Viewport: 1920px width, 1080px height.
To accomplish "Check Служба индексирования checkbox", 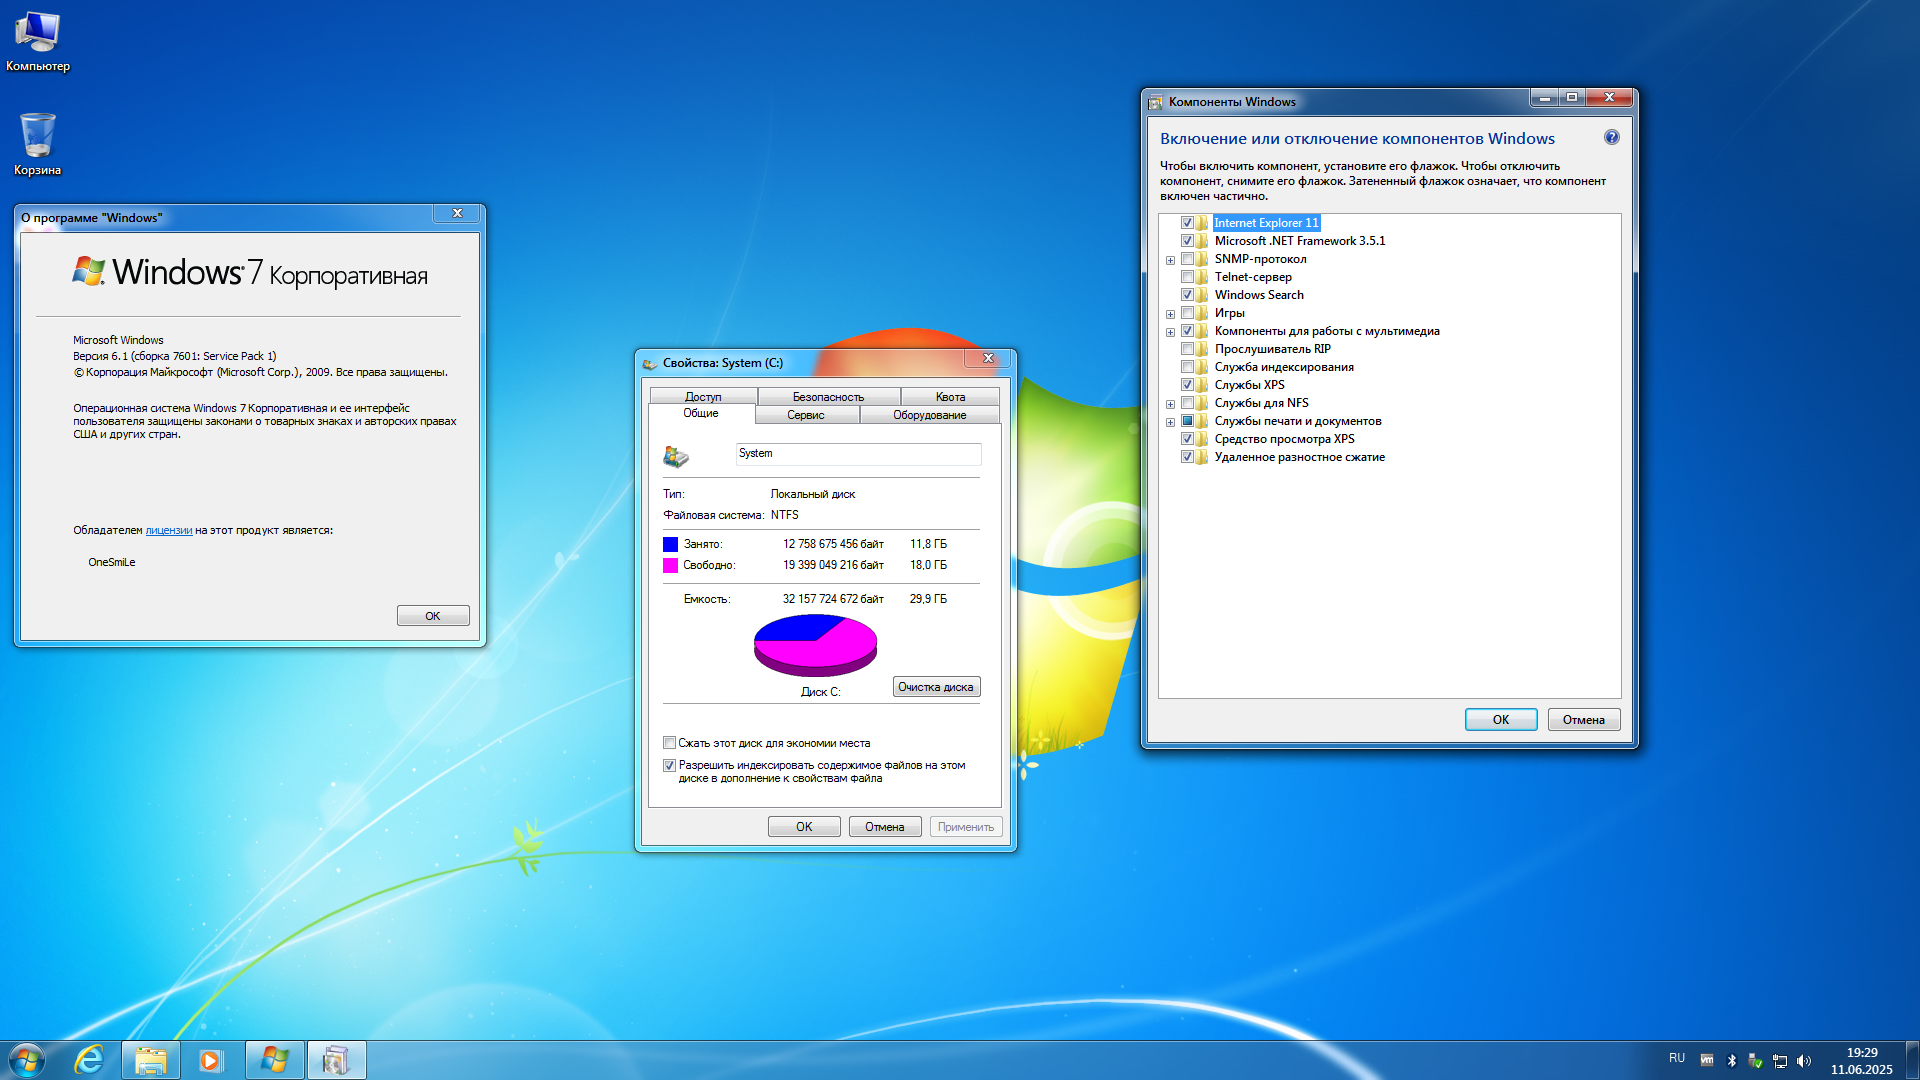I will click(x=1187, y=367).
